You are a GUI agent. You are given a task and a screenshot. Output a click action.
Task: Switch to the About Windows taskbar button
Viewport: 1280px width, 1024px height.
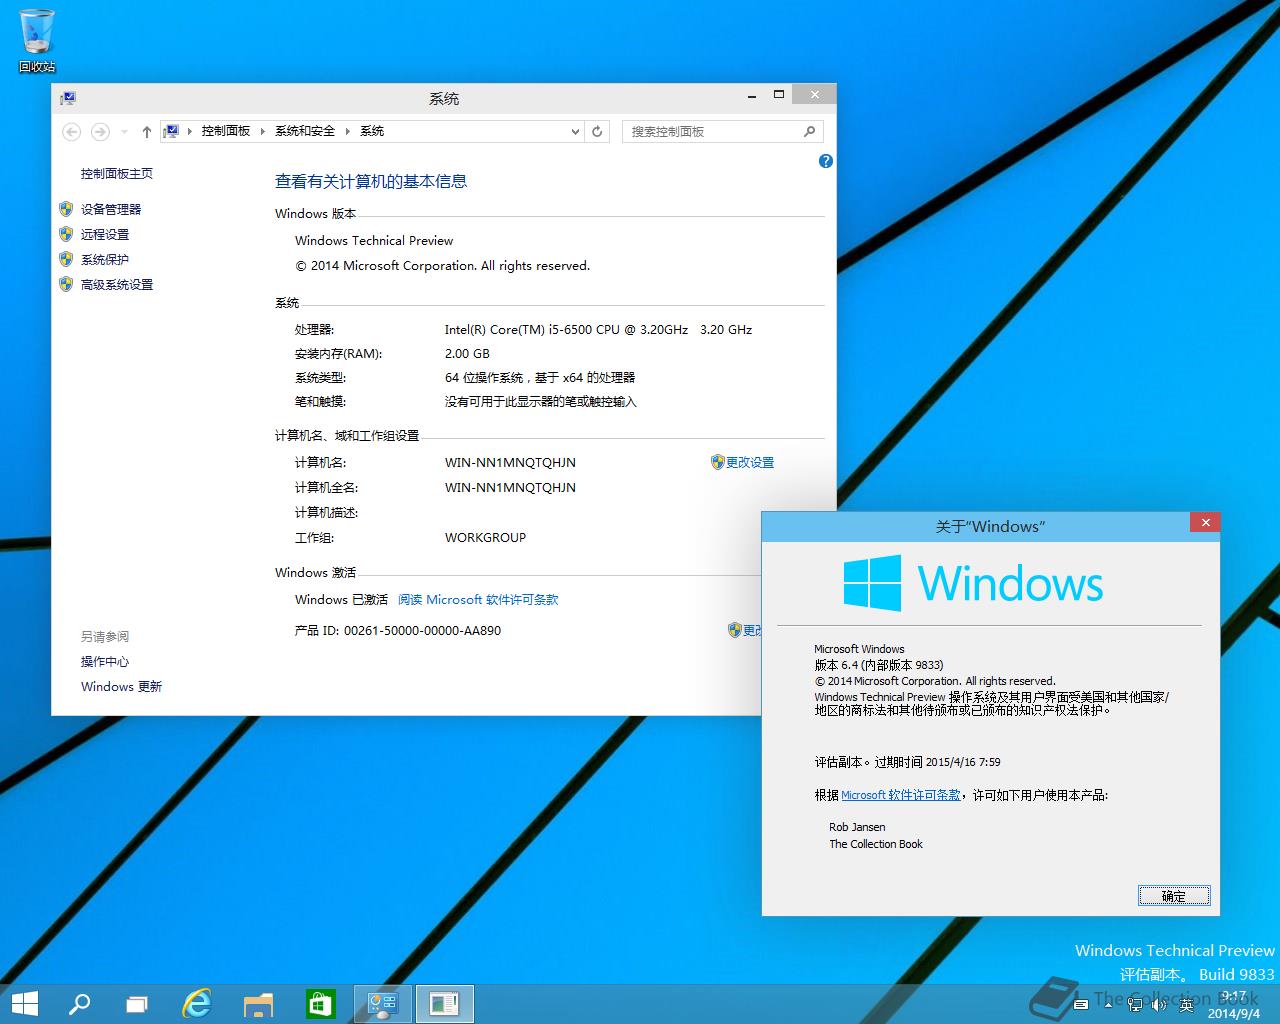tap(444, 1003)
